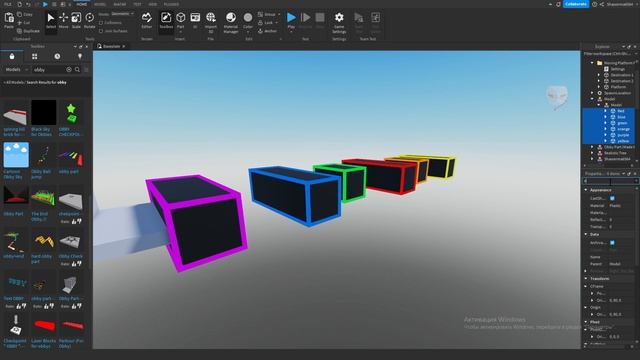Activate the Move tool
The width and height of the screenshot is (640, 360).
tap(63, 20)
